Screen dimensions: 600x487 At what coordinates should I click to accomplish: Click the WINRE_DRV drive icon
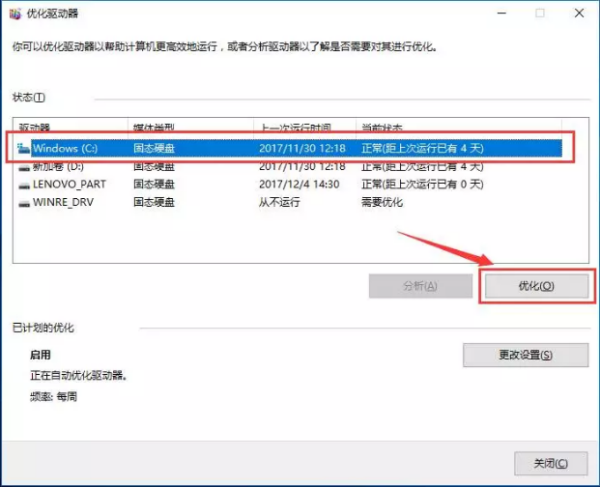(x=24, y=202)
